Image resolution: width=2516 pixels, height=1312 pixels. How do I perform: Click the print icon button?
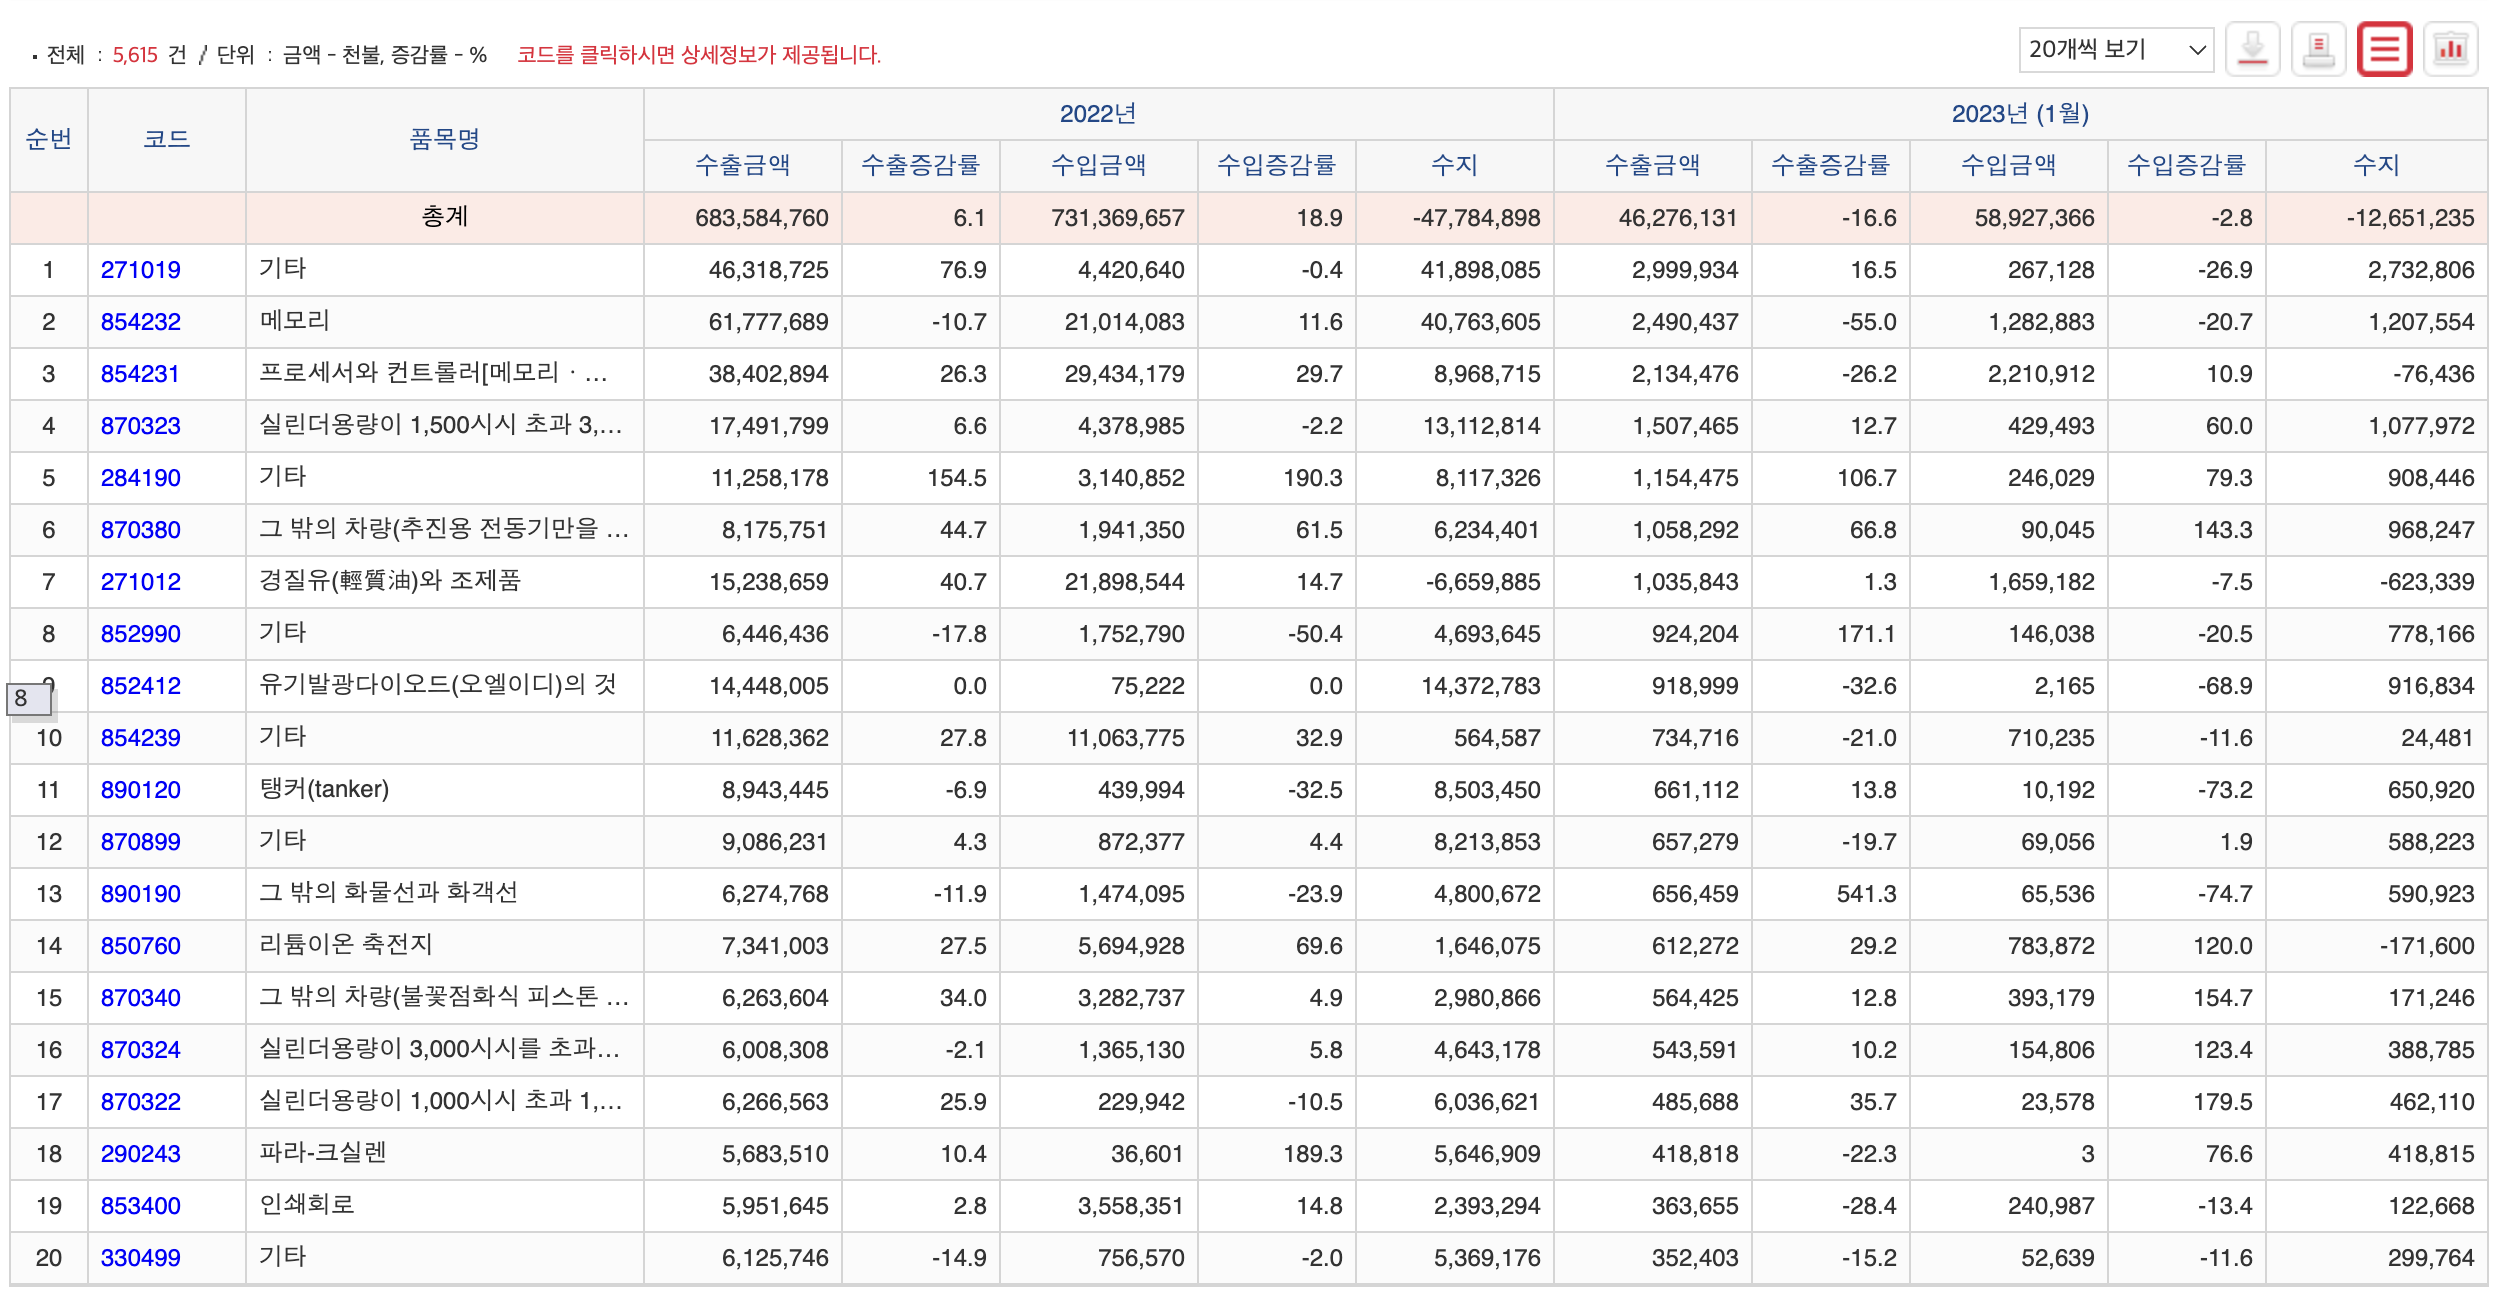click(2318, 49)
